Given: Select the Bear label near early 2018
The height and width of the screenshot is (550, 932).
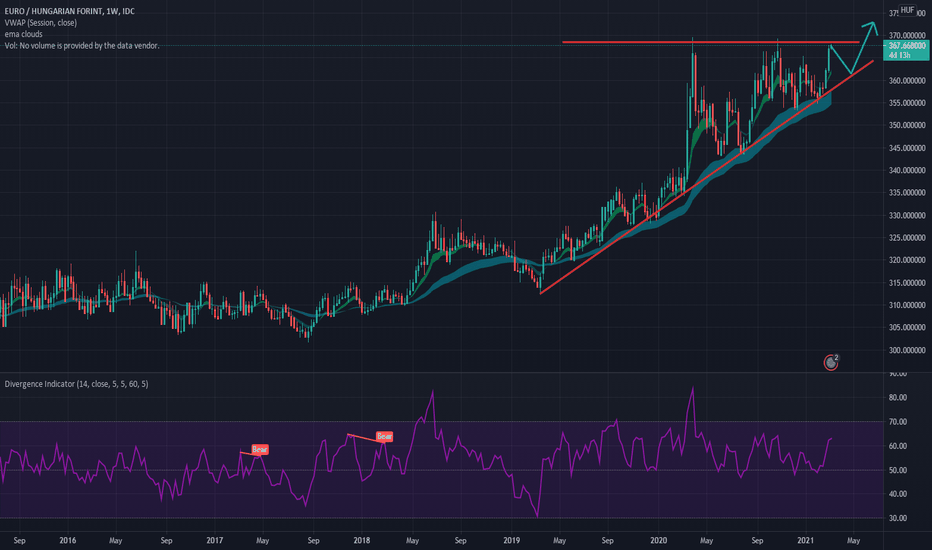Looking at the screenshot, I should tap(385, 436).
